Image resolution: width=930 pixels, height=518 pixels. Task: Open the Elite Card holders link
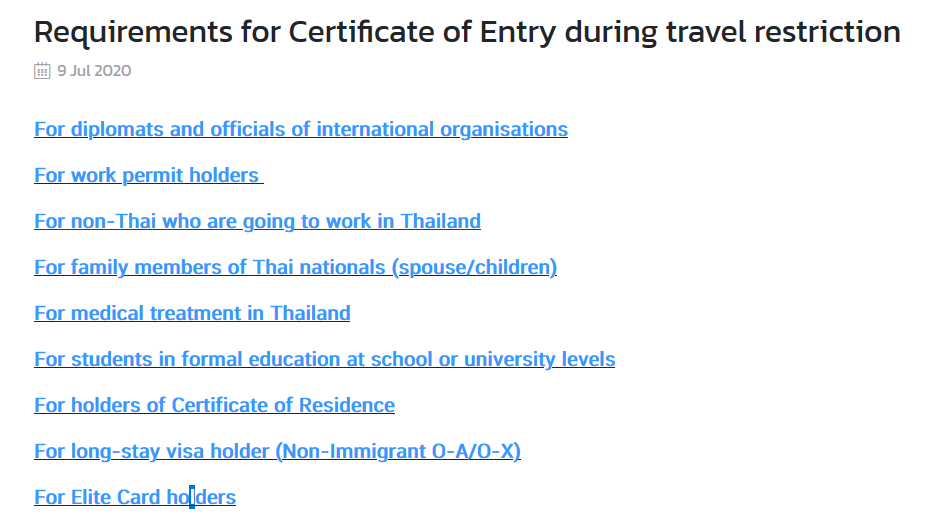point(135,497)
